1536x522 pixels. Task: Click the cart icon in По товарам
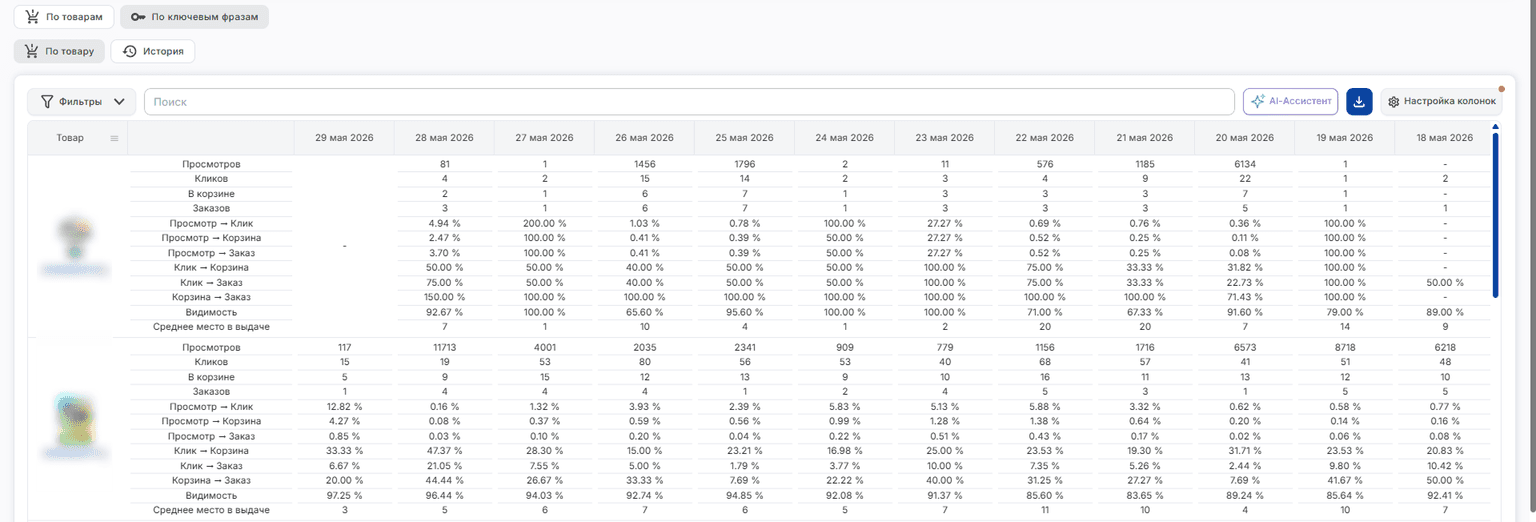coord(32,17)
